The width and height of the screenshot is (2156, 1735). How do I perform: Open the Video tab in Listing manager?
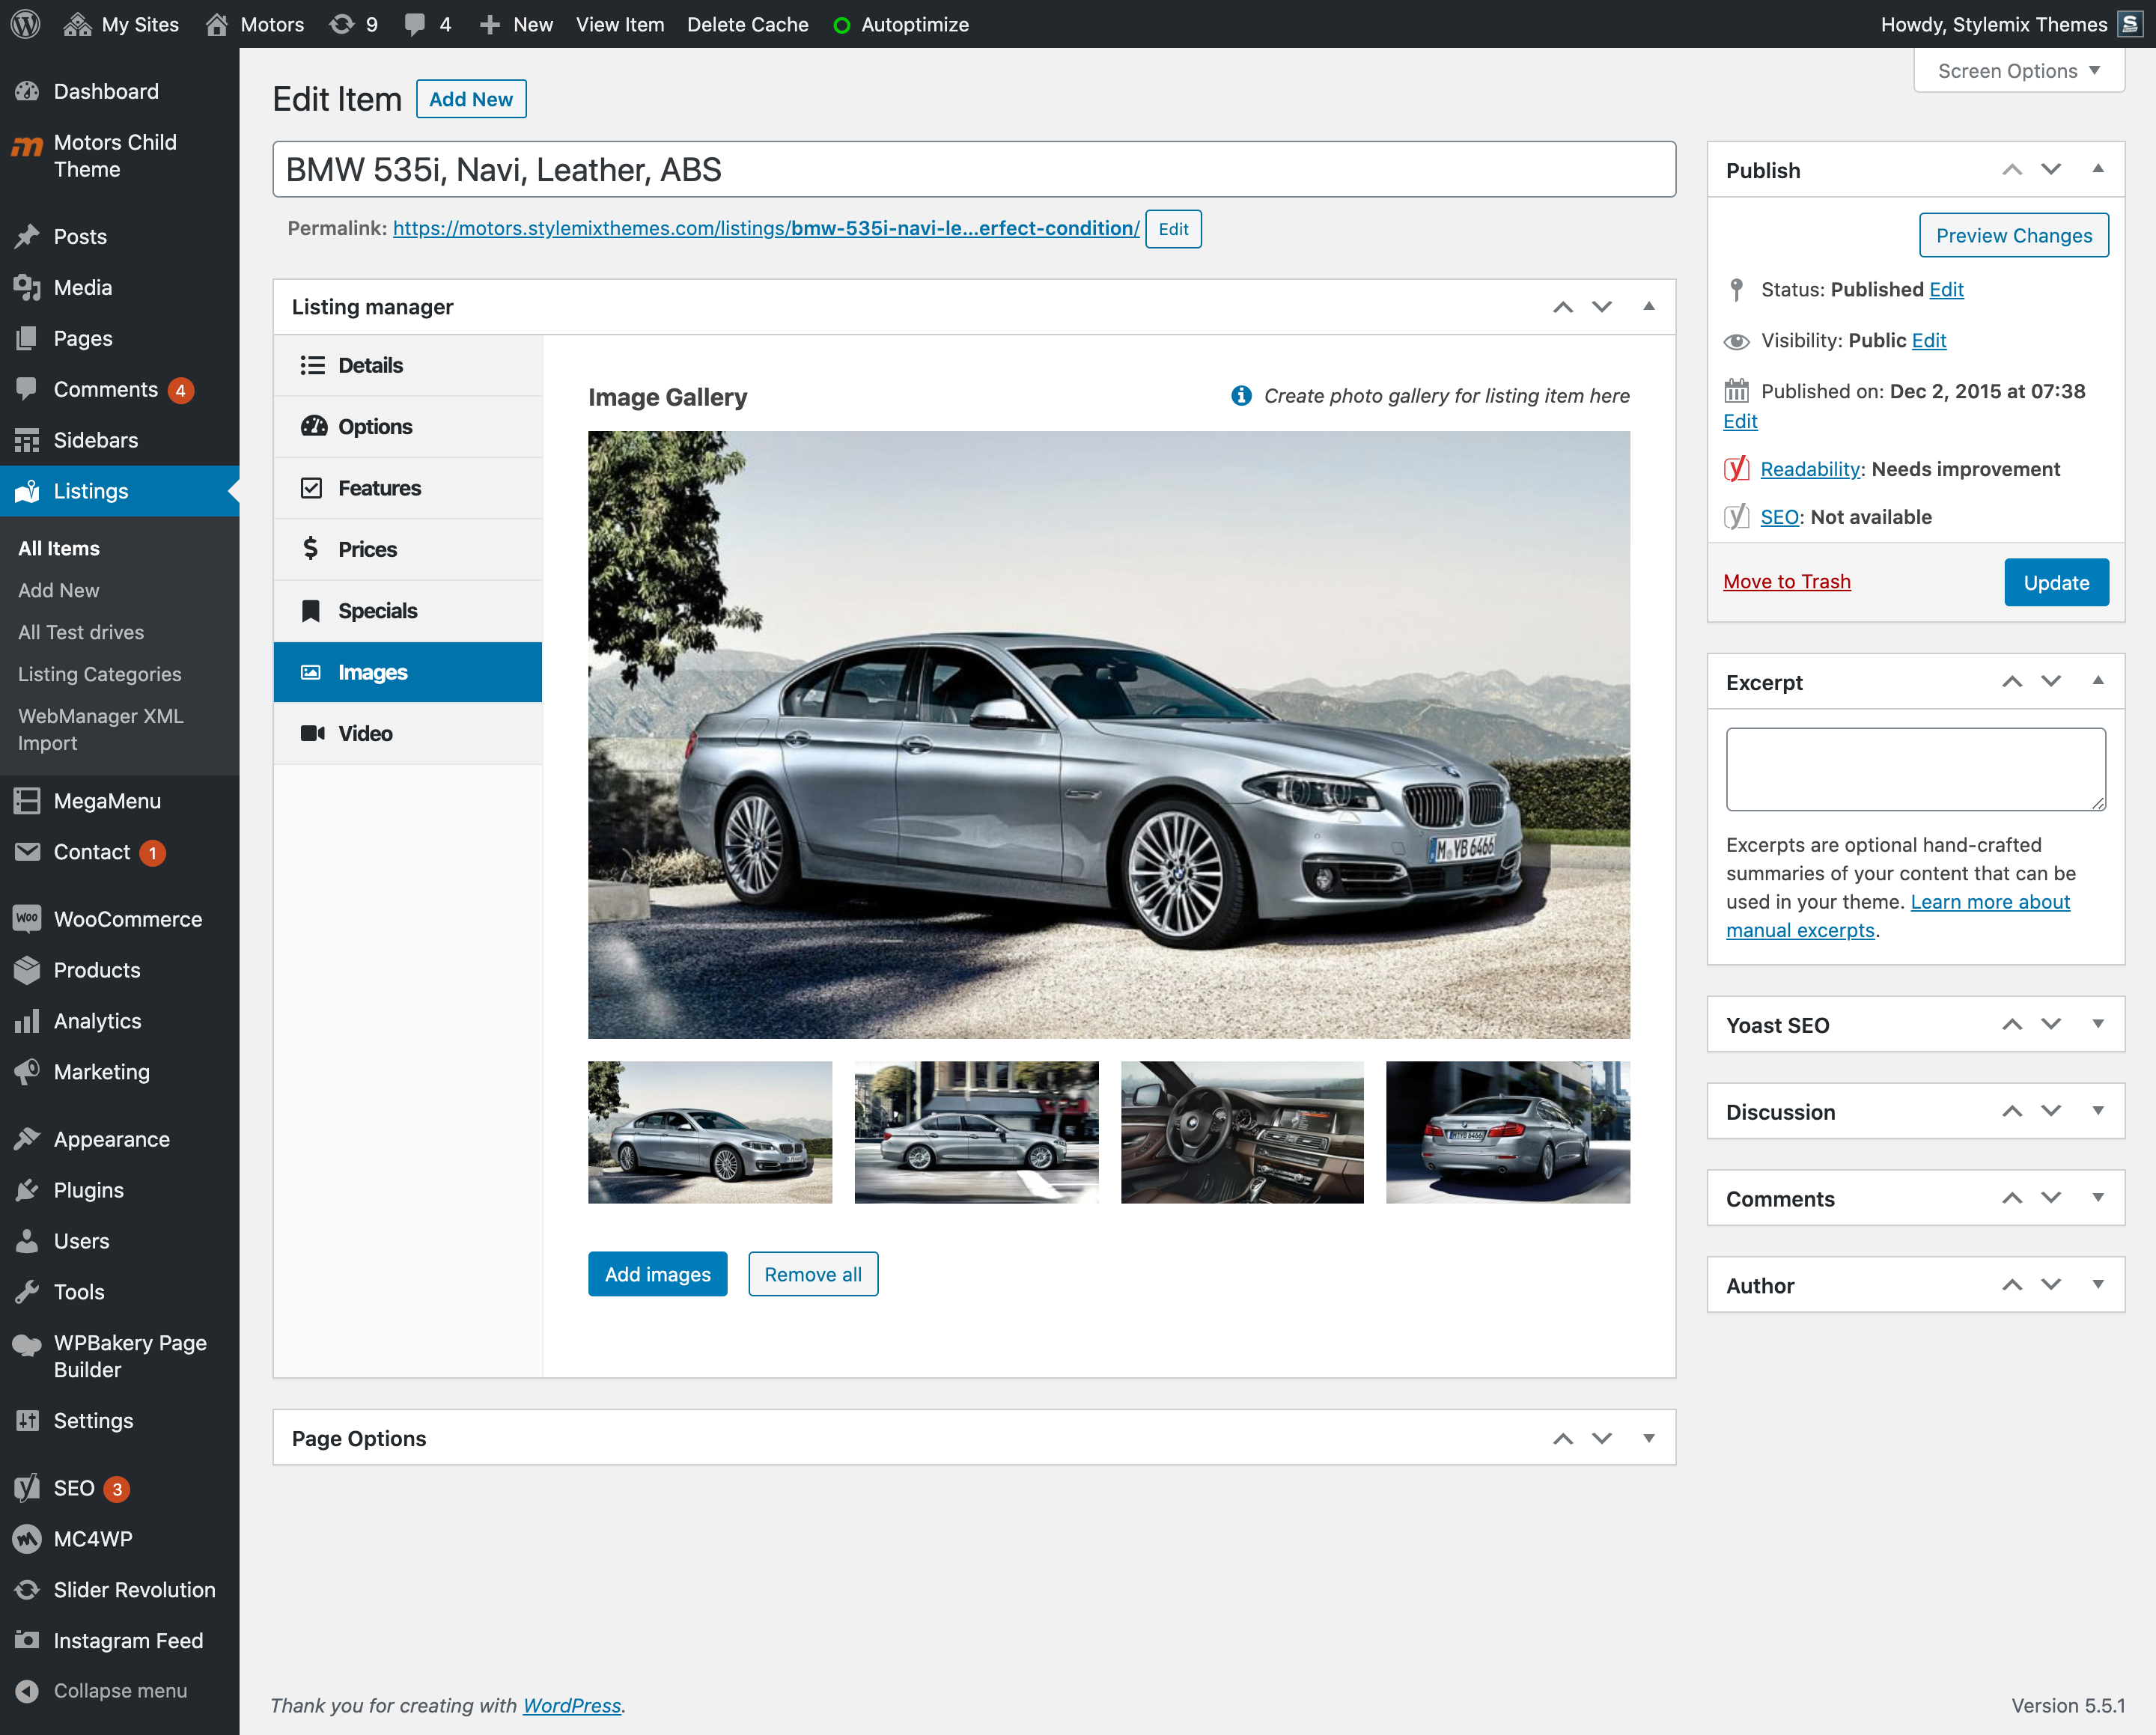click(365, 733)
